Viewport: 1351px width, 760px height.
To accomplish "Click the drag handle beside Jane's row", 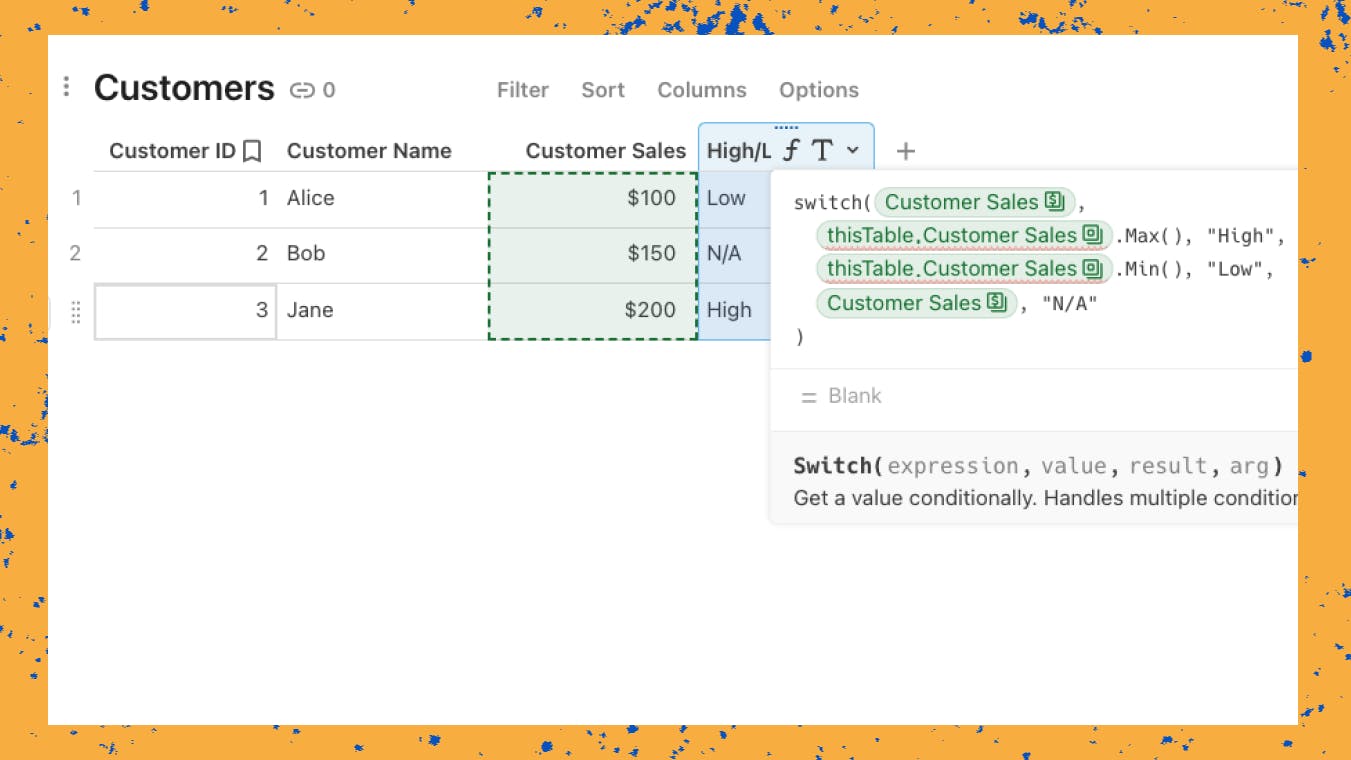I will (75, 311).
